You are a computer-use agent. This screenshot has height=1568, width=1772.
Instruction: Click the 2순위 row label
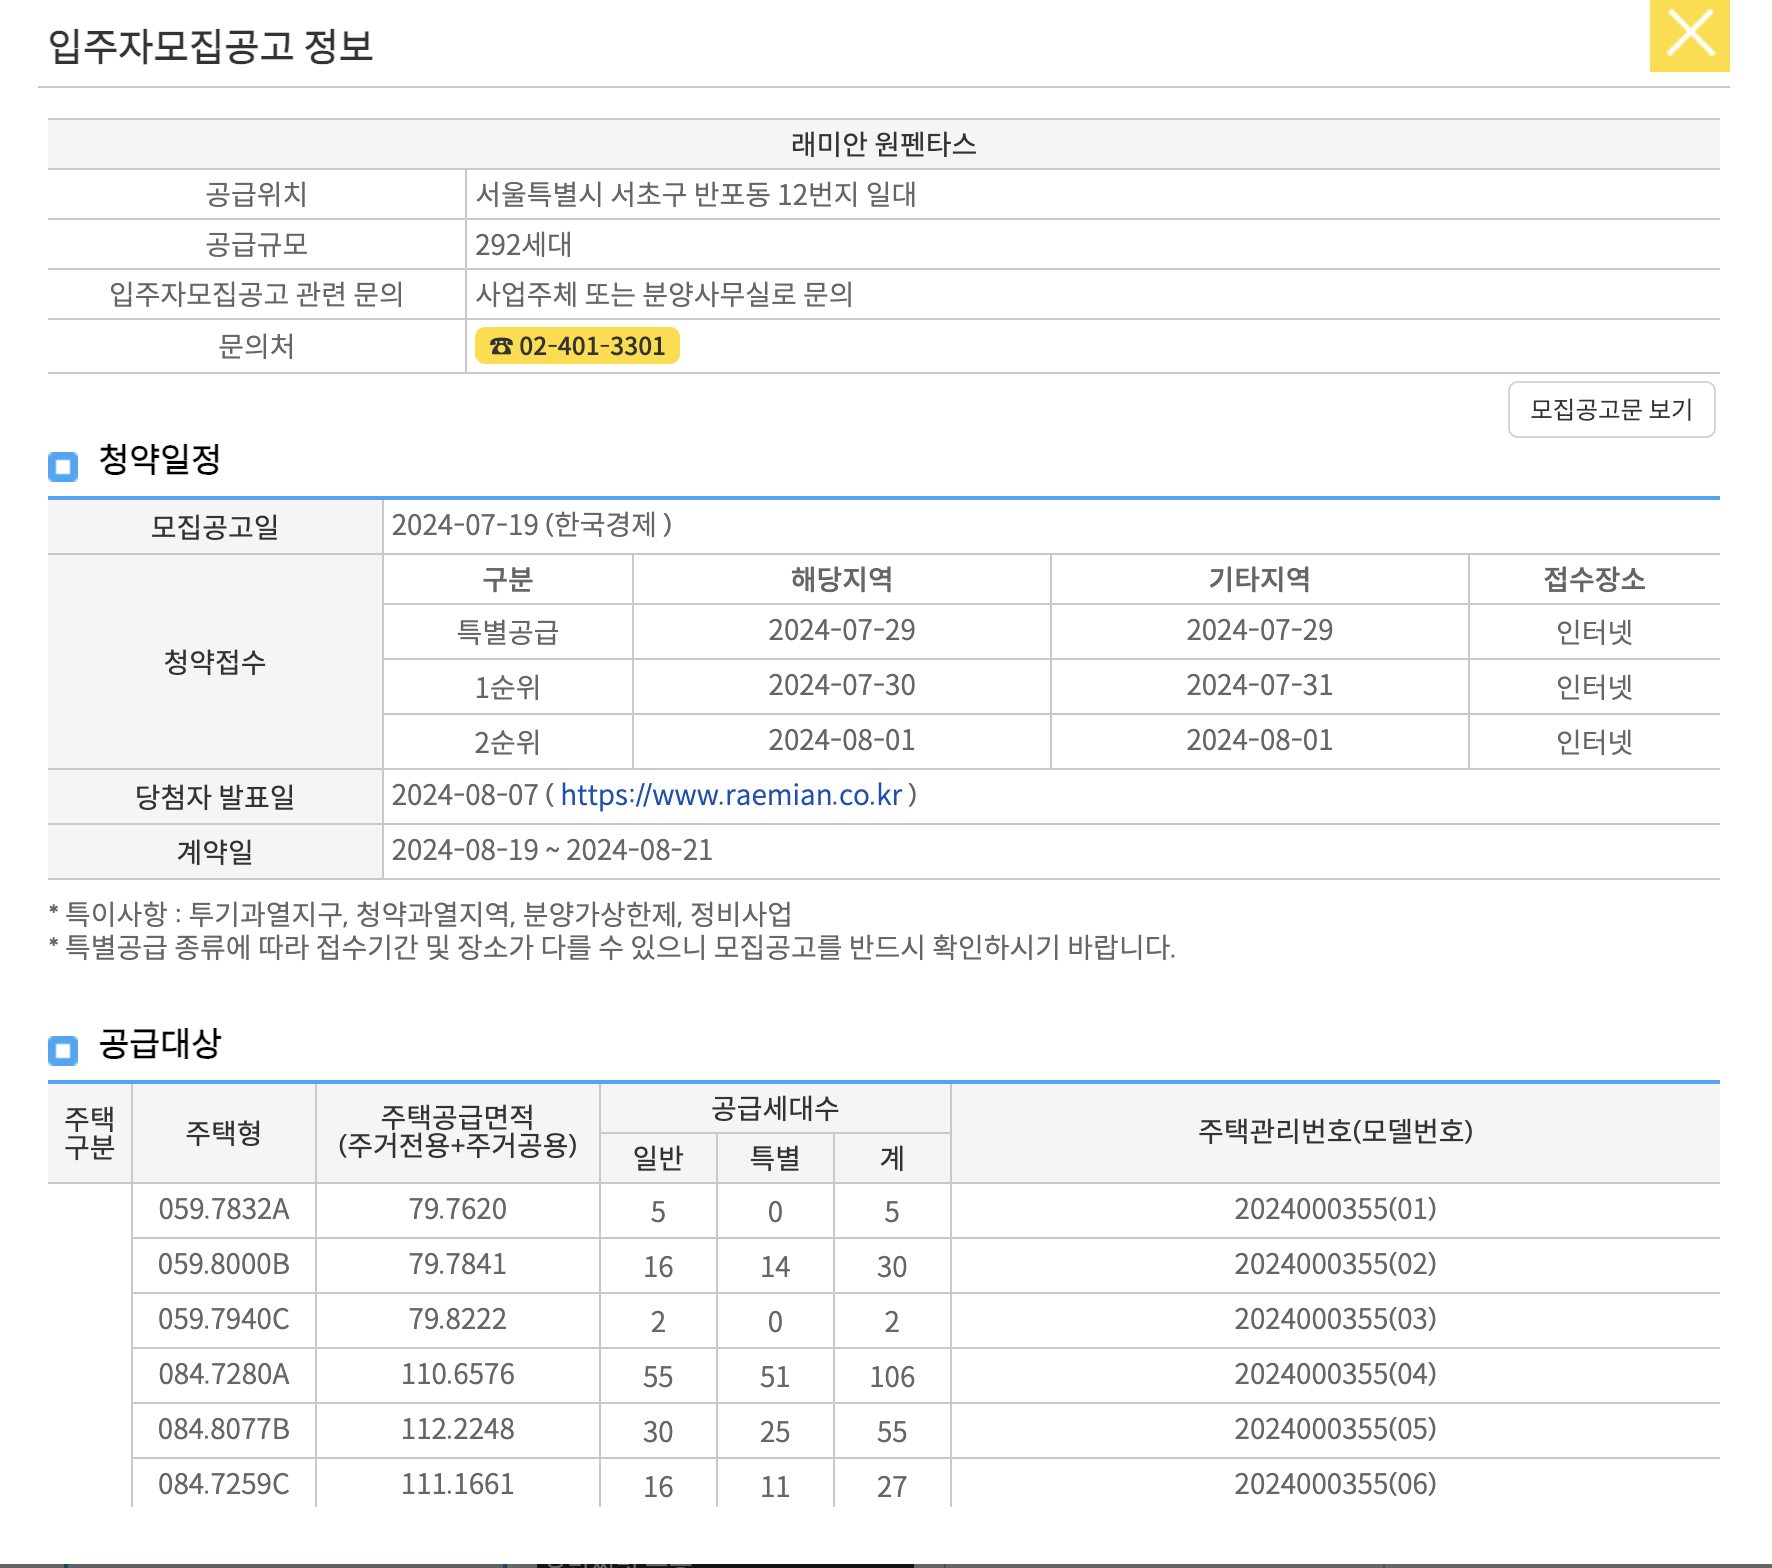[507, 742]
